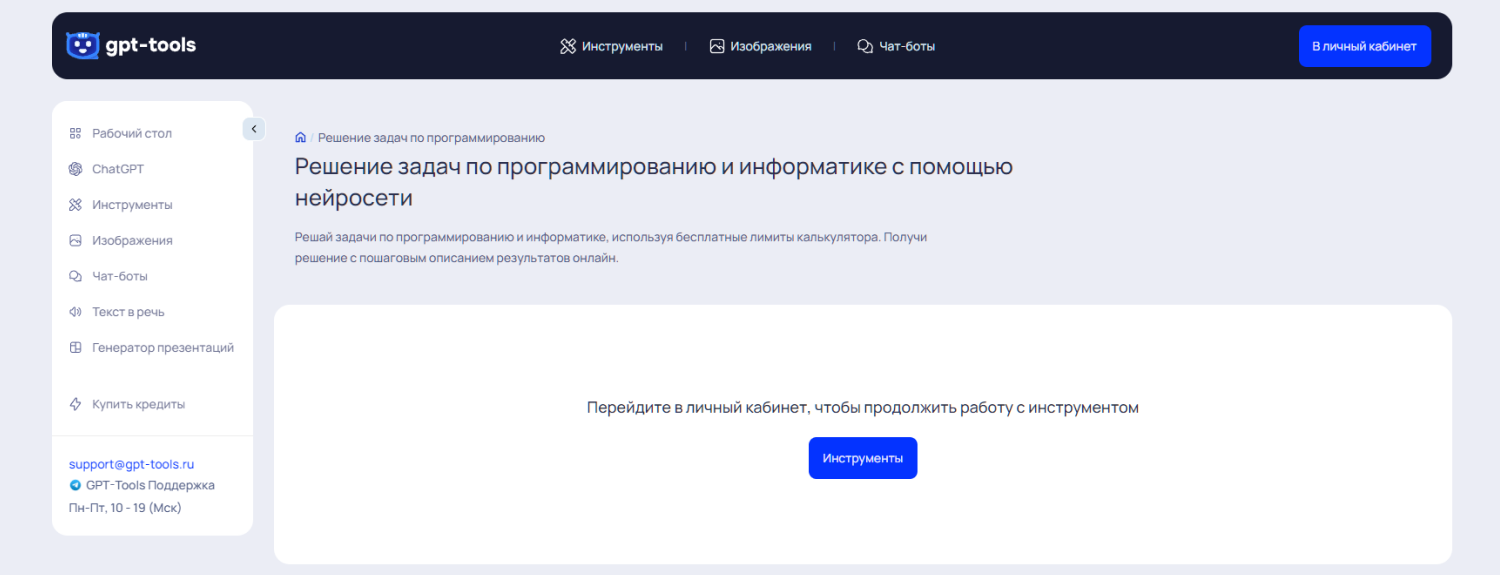Click the support@gpt-tools.ru email link
The height and width of the screenshot is (575, 1500).
131,464
